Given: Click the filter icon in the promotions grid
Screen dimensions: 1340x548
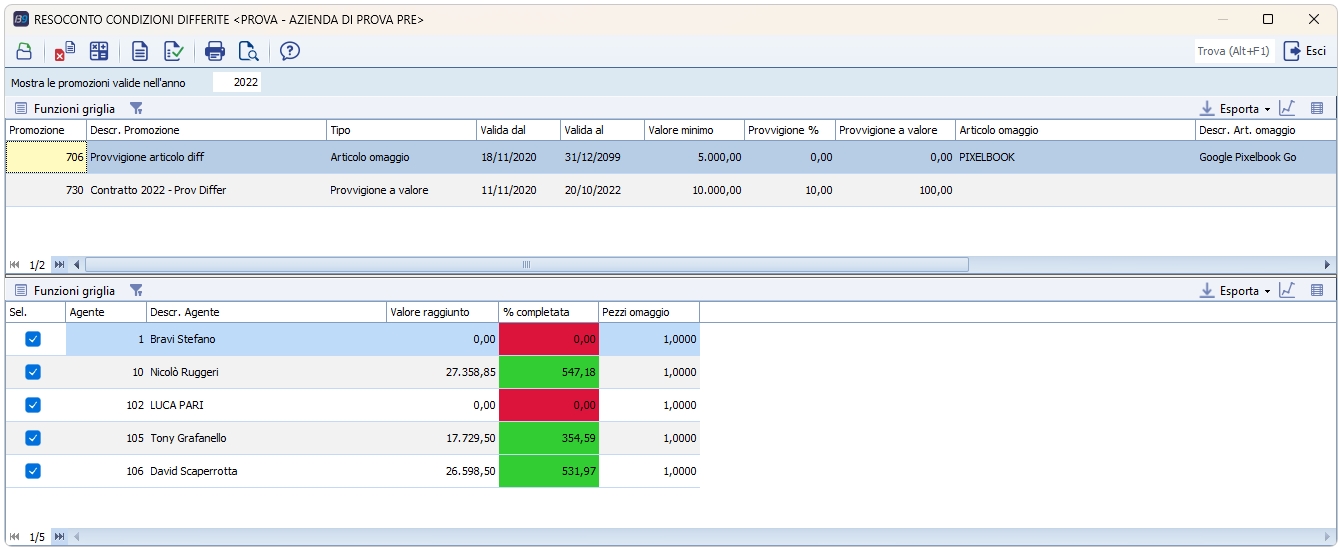Looking at the screenshot, I should (137, 108).
